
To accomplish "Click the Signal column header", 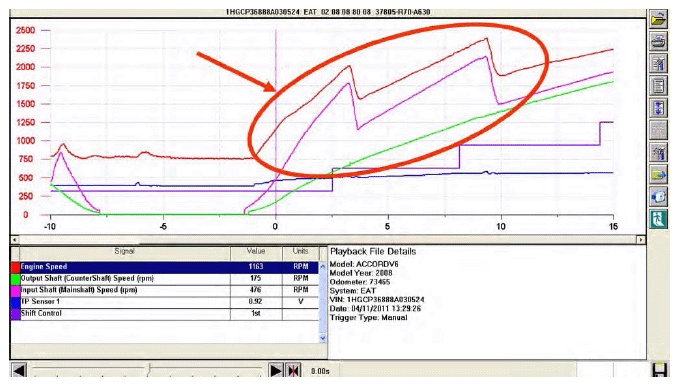I will (x=125, y=251).
